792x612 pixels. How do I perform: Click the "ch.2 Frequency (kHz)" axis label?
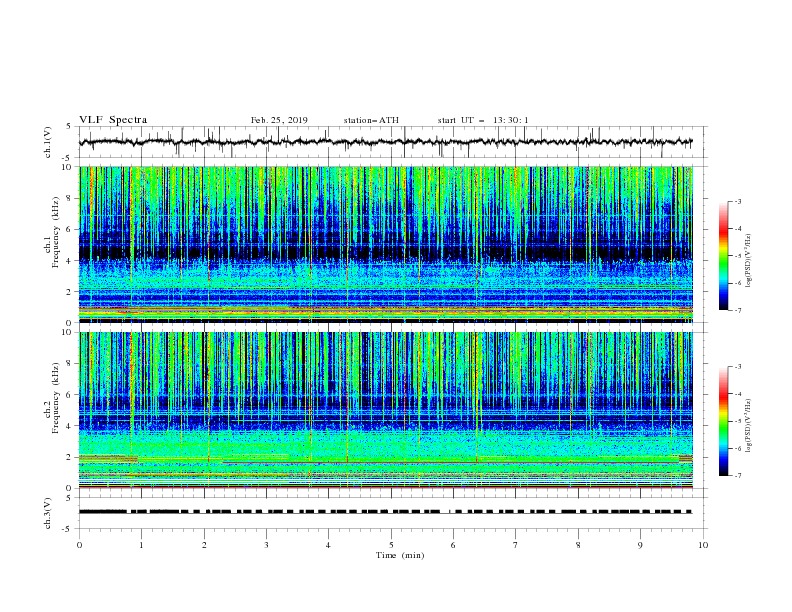tap(51, 398)
